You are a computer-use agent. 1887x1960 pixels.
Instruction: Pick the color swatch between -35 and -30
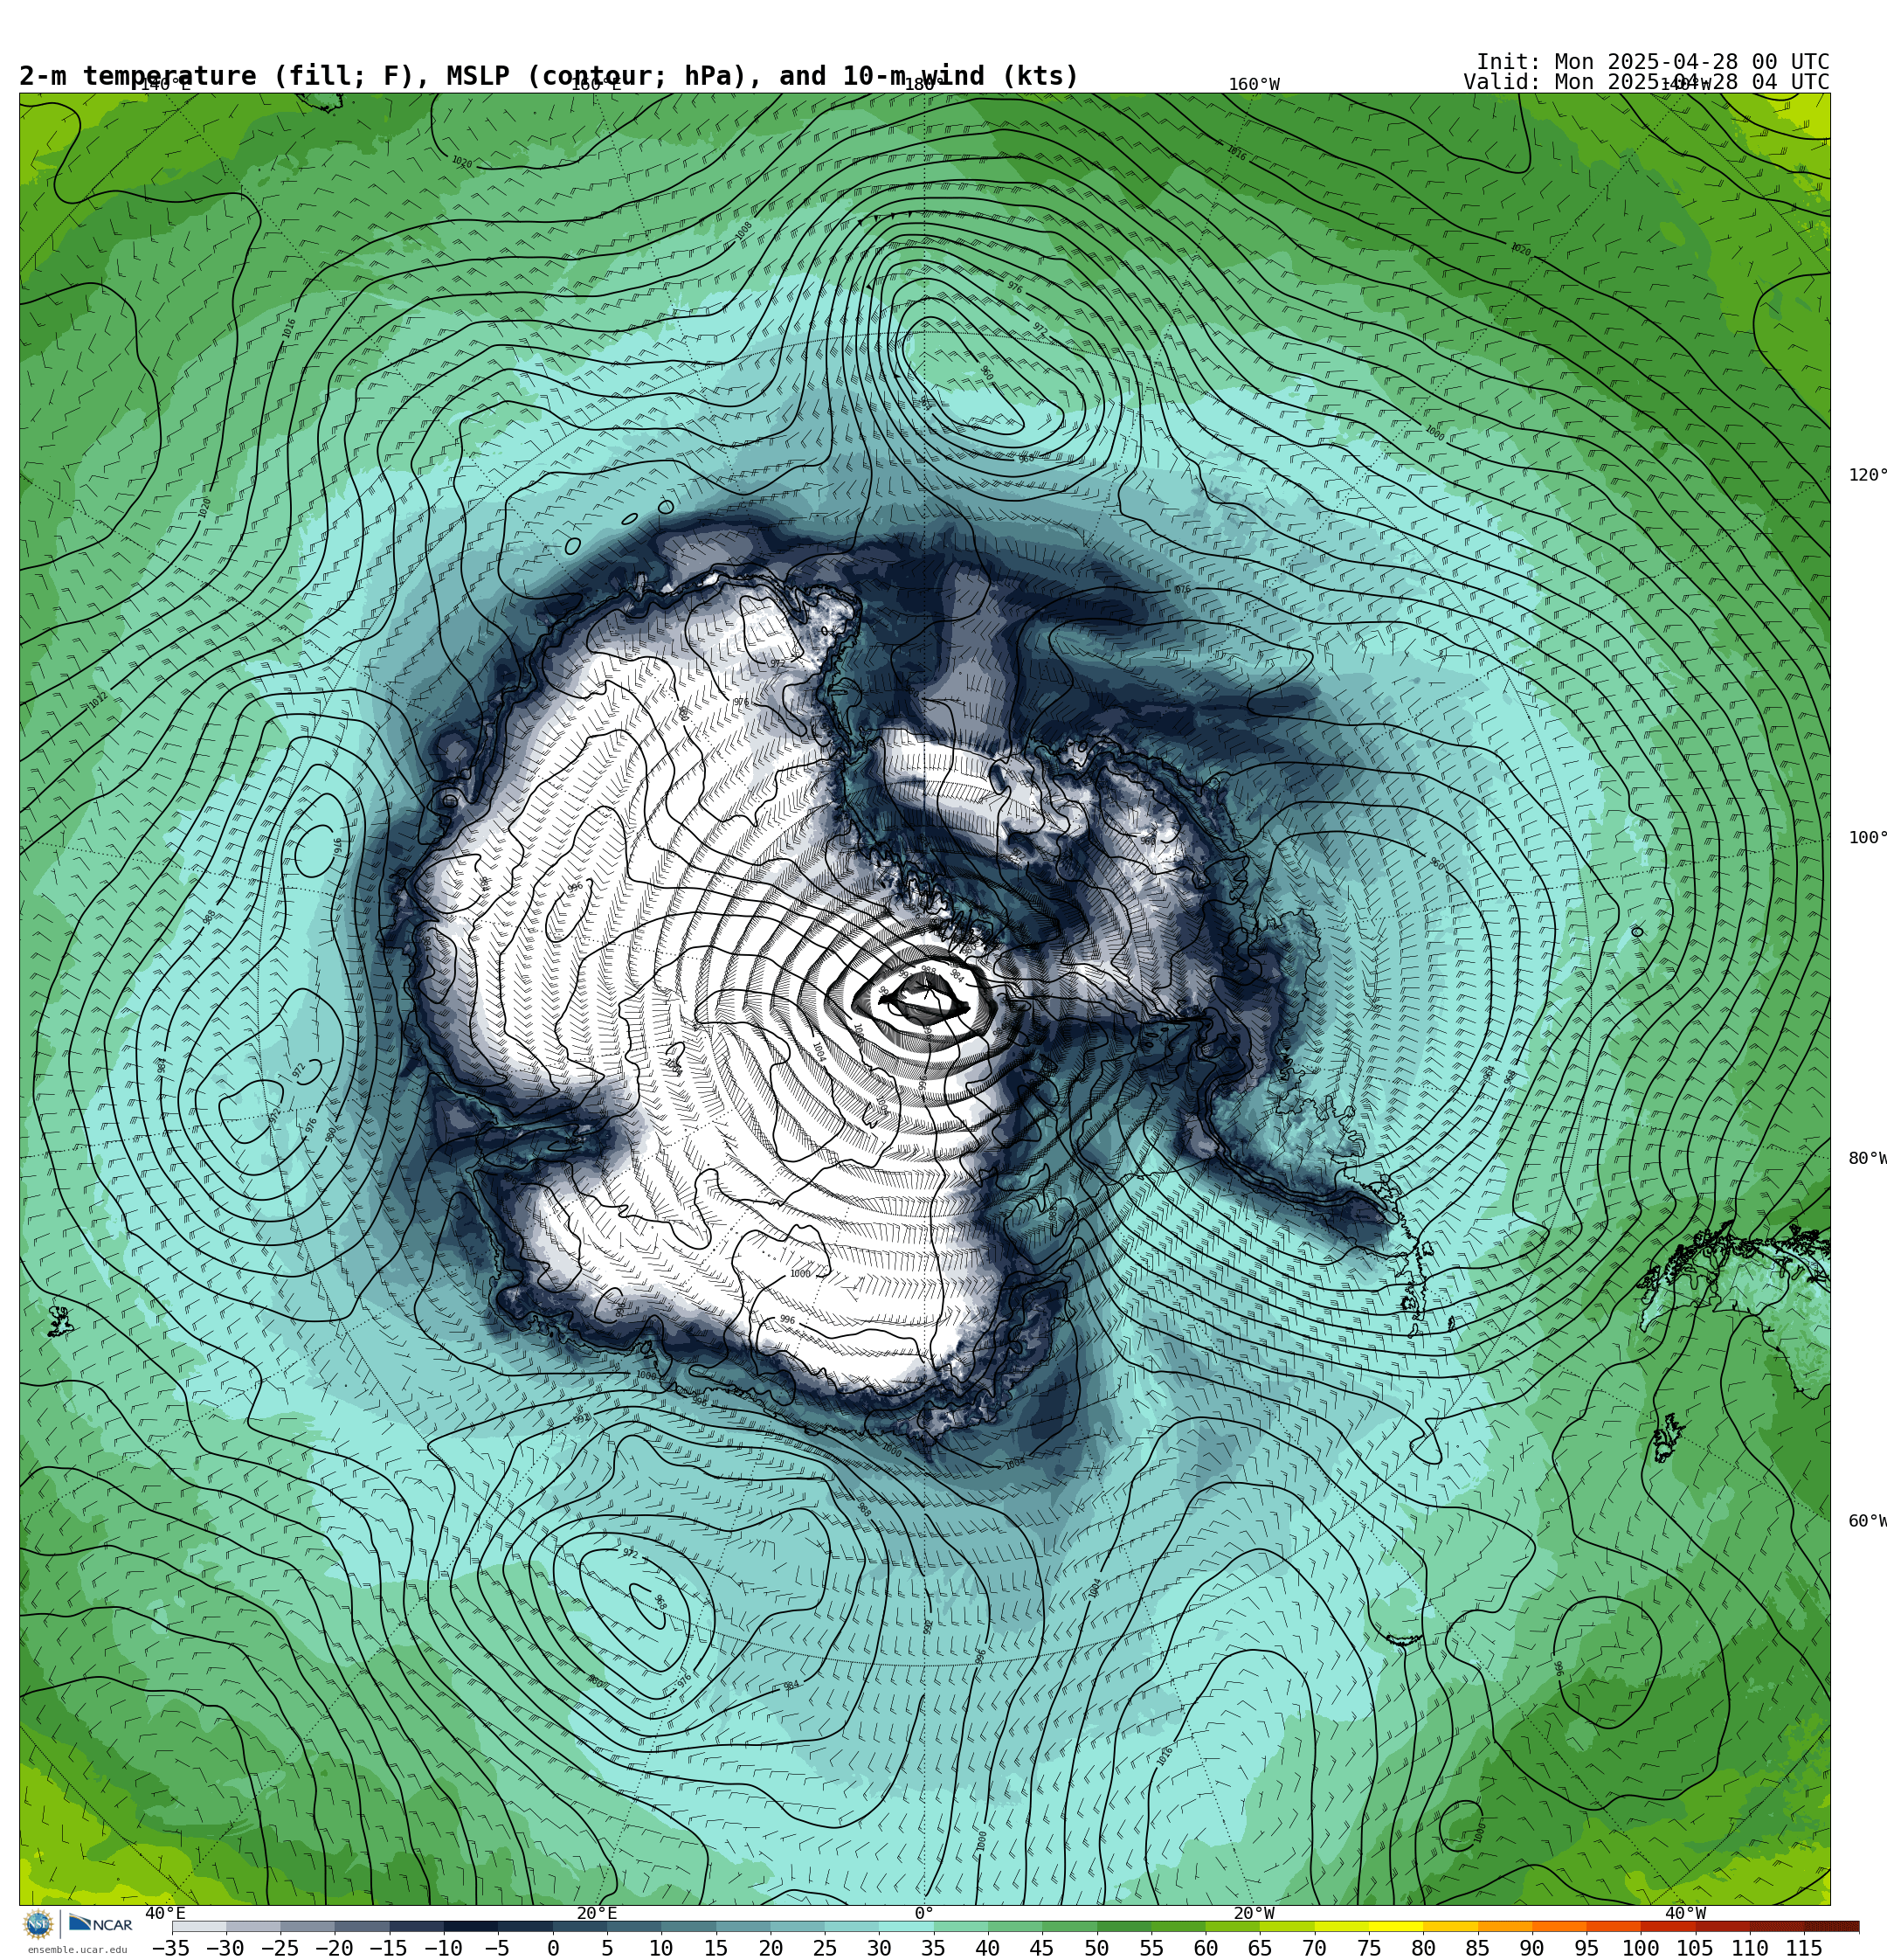(x=199, y=1926)
